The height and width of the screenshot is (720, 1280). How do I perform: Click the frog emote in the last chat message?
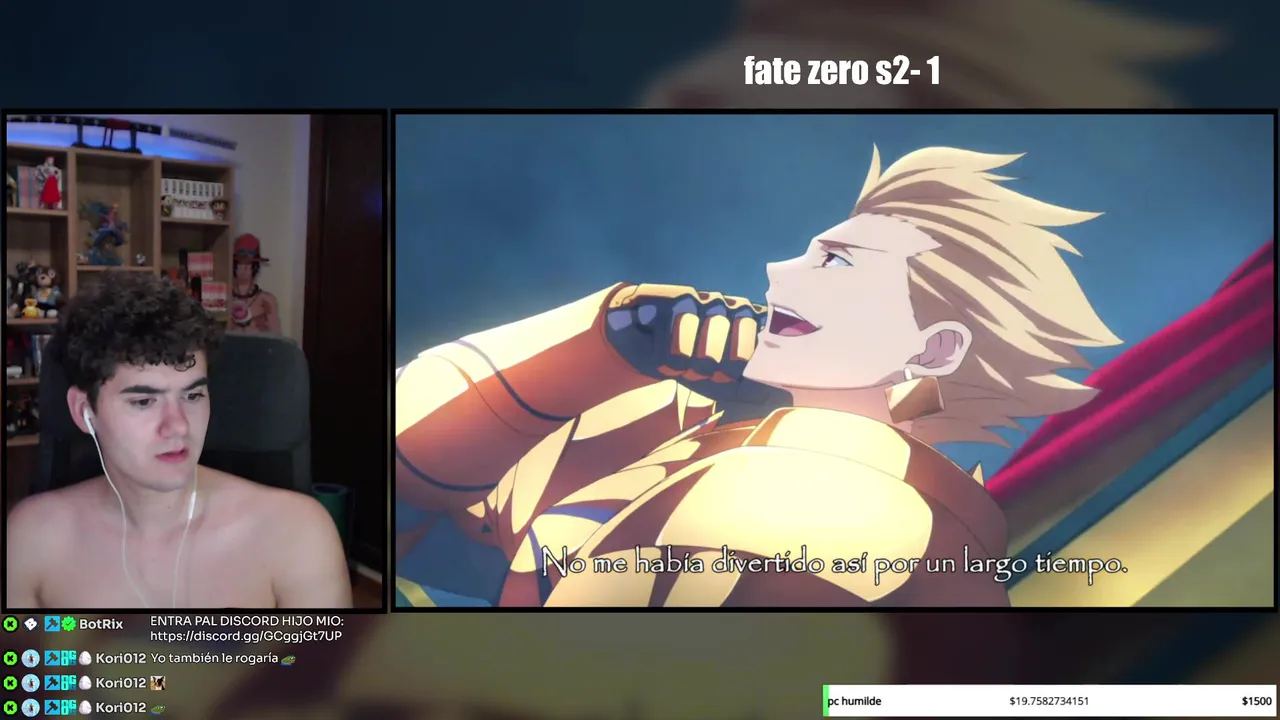pos(158,709)
